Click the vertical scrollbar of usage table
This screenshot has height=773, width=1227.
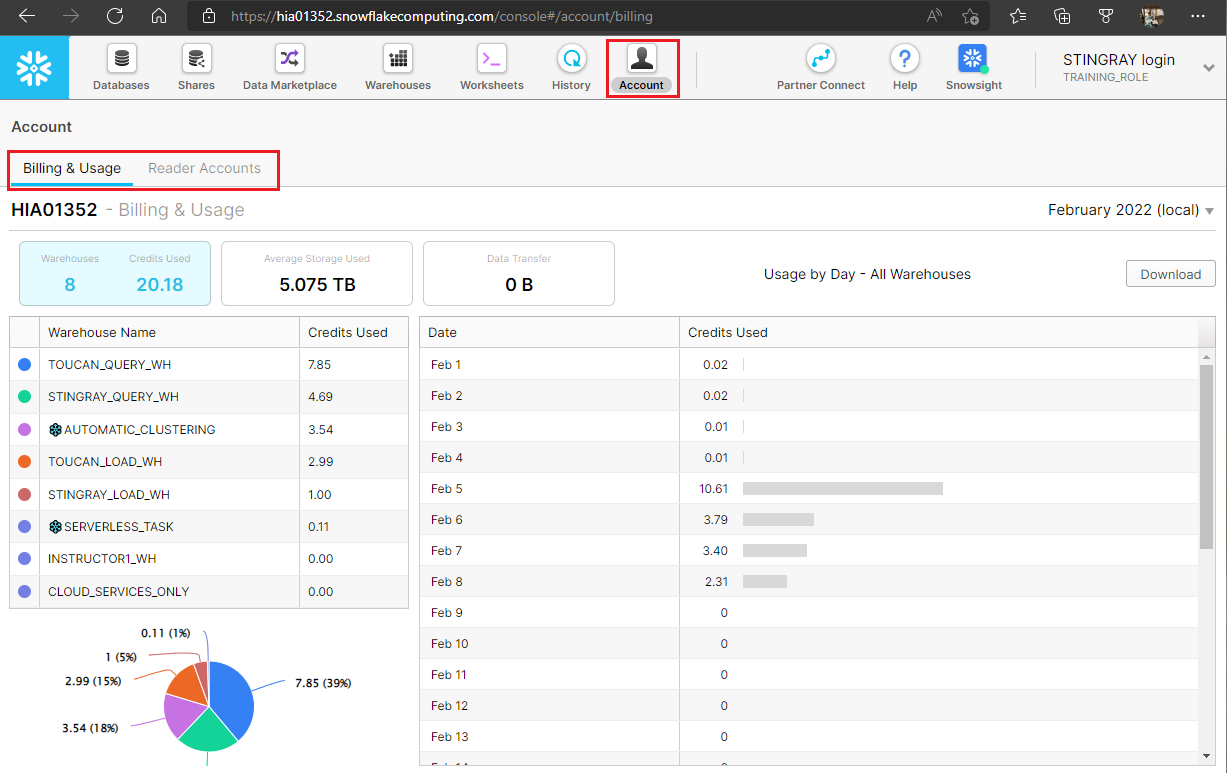(x=1207, y=456)
